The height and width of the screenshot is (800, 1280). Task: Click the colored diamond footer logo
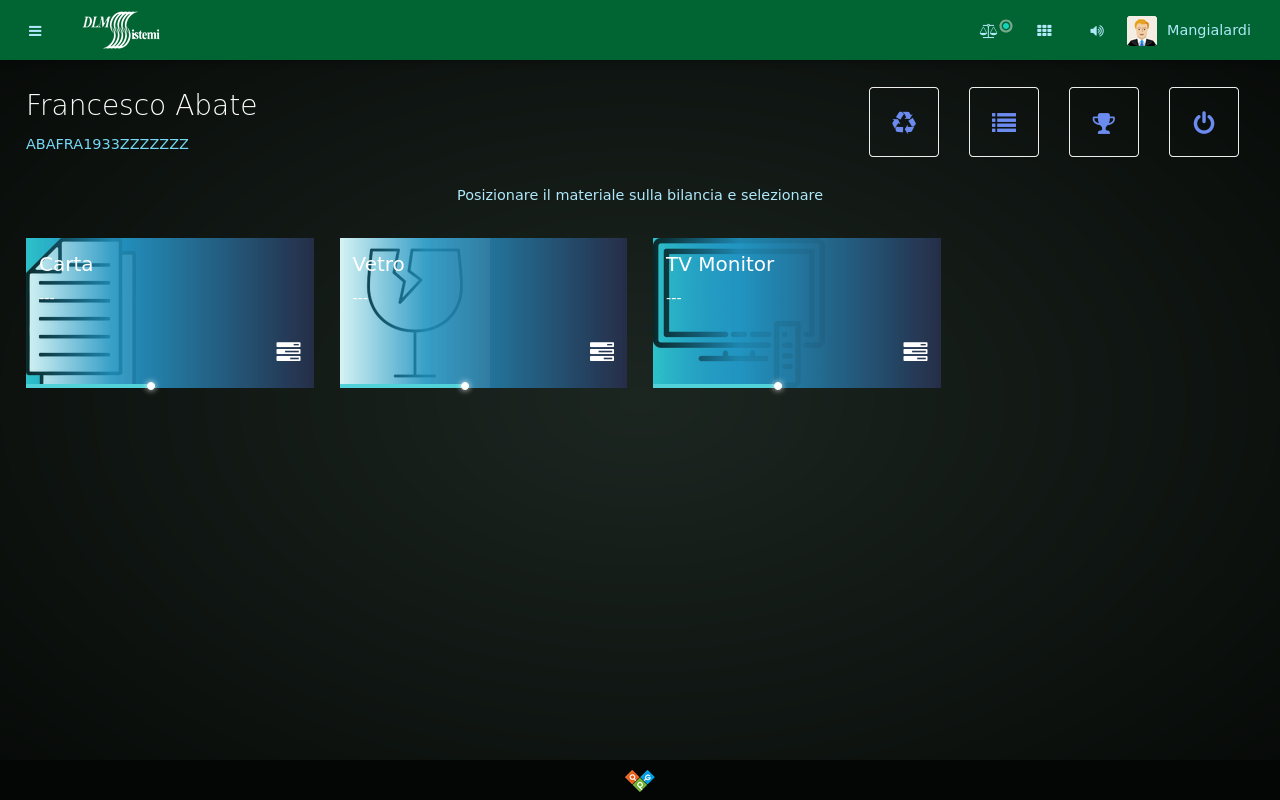[640, 780]
